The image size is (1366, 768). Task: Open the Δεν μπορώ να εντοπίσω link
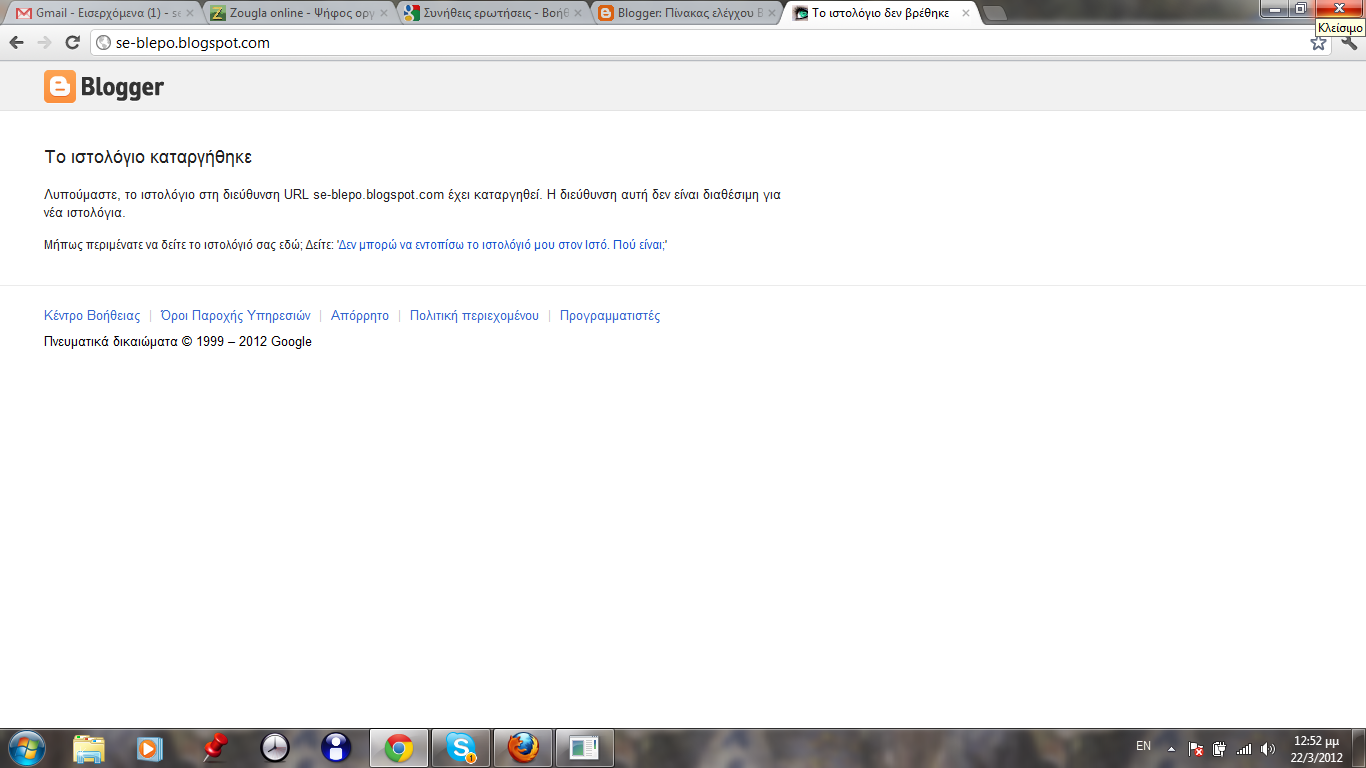pos(502,245)
